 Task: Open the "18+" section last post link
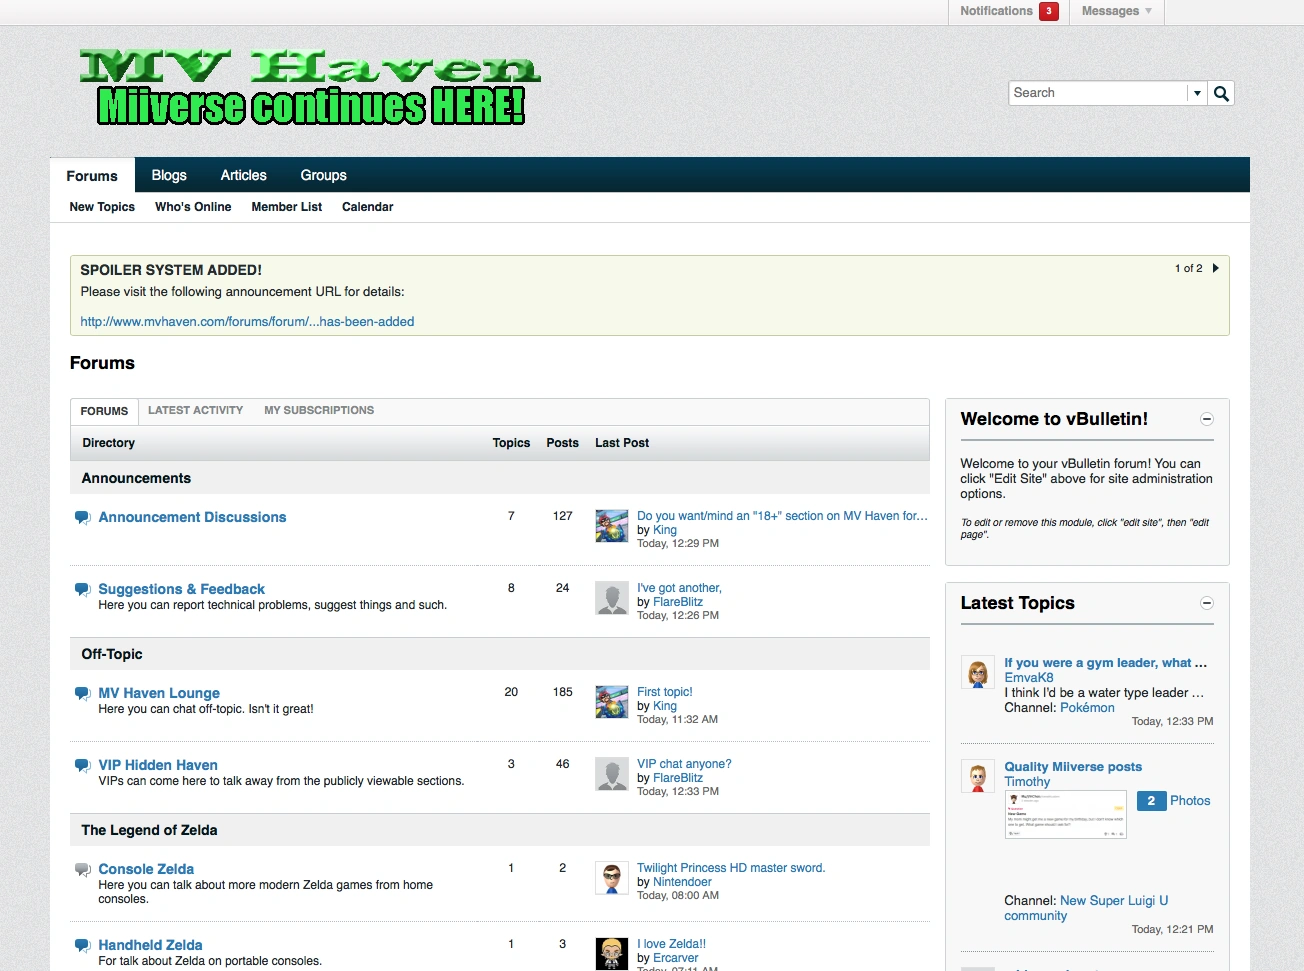[782, 516]
